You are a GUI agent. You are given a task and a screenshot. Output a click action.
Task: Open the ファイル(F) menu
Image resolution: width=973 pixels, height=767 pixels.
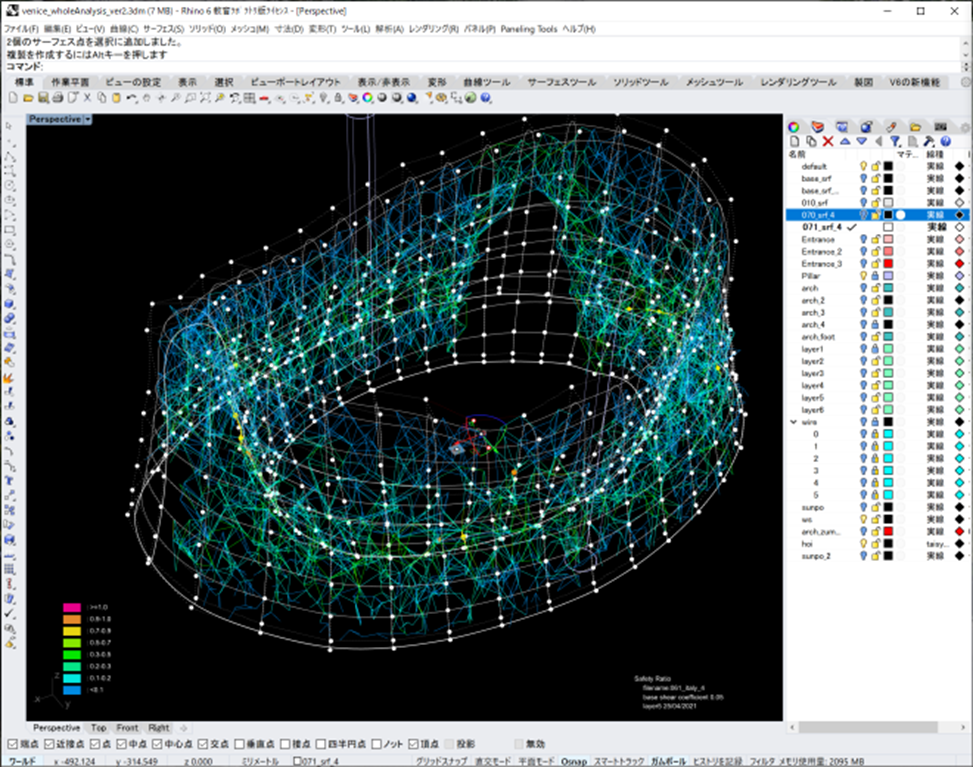(x=21, y=29)
